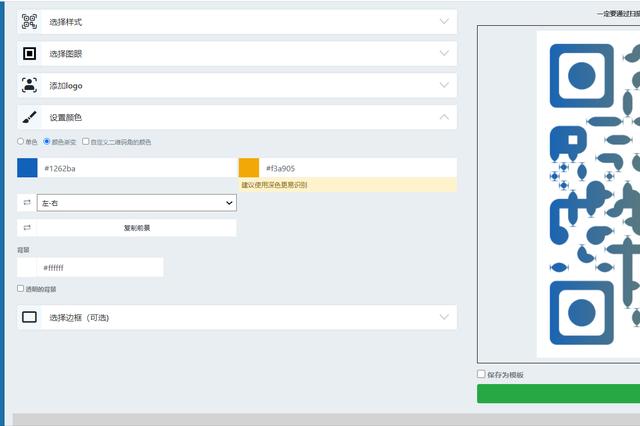Click the #ffffff background input field
640x426 pixels.
100,267
